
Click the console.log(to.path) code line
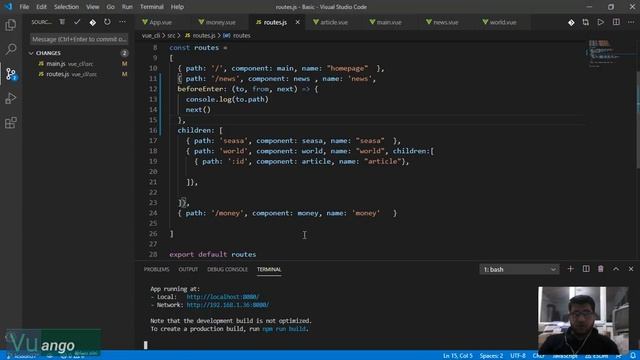point(227,99)
